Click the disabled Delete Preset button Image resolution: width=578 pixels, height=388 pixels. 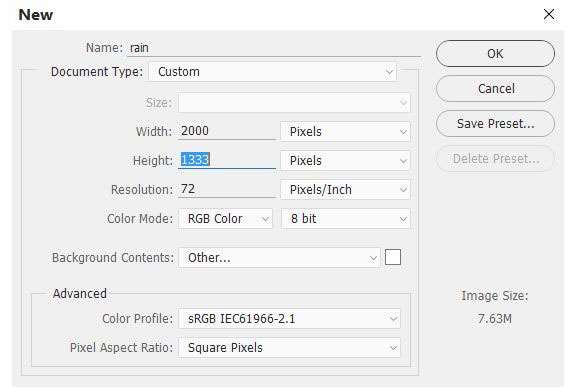[495, 159]
